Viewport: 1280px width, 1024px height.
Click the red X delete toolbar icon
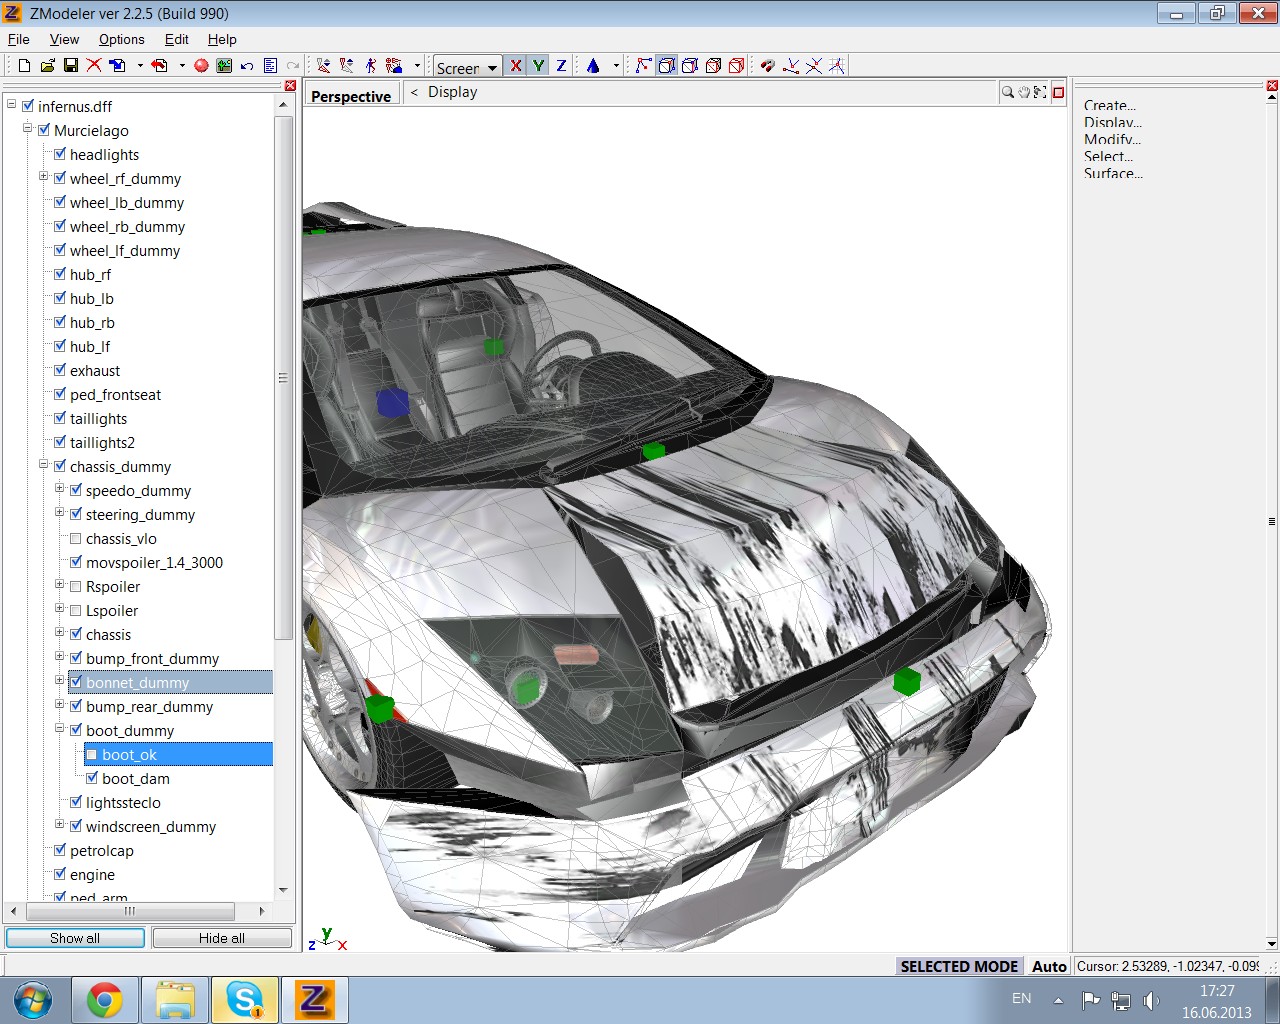click(x=93, y=66)
